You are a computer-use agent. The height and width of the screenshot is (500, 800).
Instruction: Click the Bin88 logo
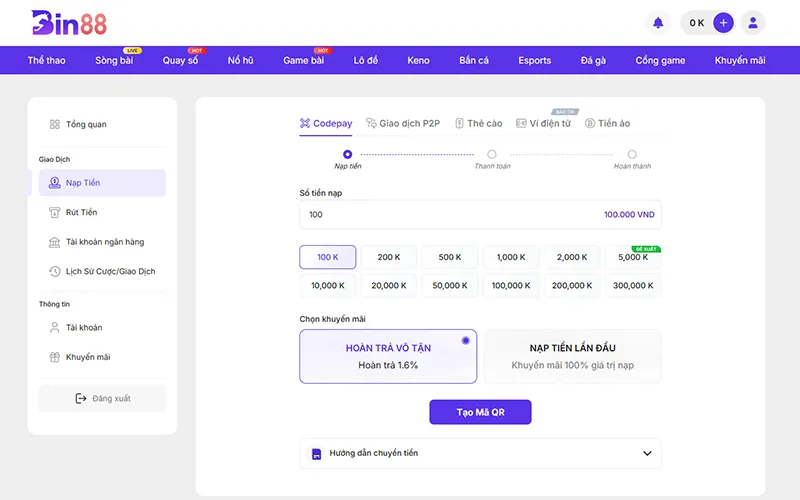click(x=68, y=22)
